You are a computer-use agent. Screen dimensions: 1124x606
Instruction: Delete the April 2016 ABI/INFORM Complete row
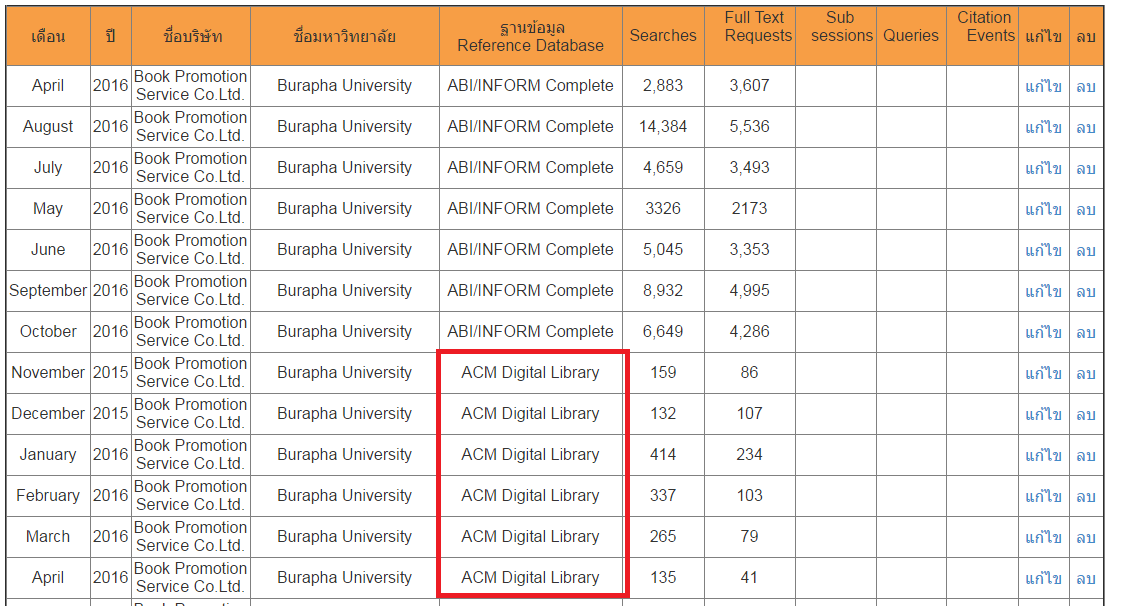1086,87
